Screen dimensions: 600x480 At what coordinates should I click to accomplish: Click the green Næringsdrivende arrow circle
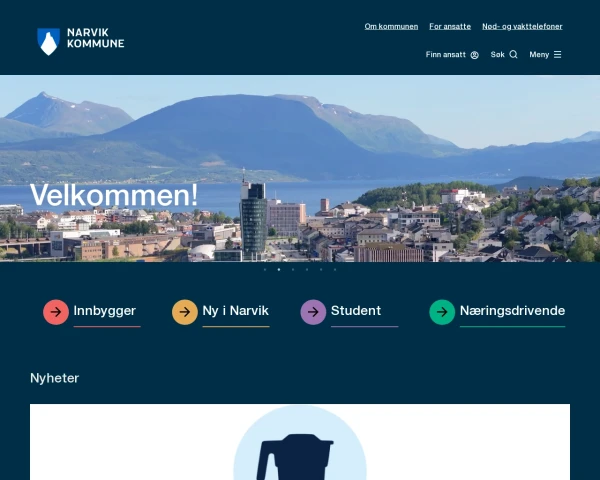click(x=442, y=312)
